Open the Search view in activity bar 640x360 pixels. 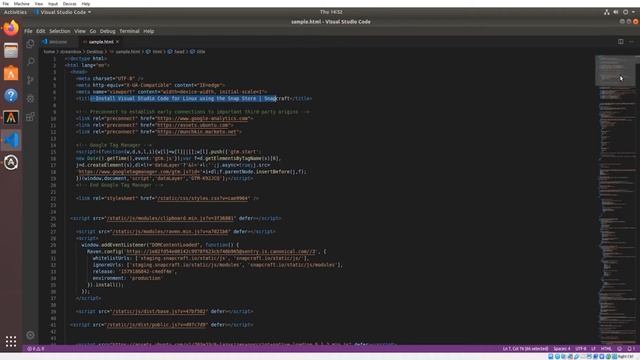[31, 61]
